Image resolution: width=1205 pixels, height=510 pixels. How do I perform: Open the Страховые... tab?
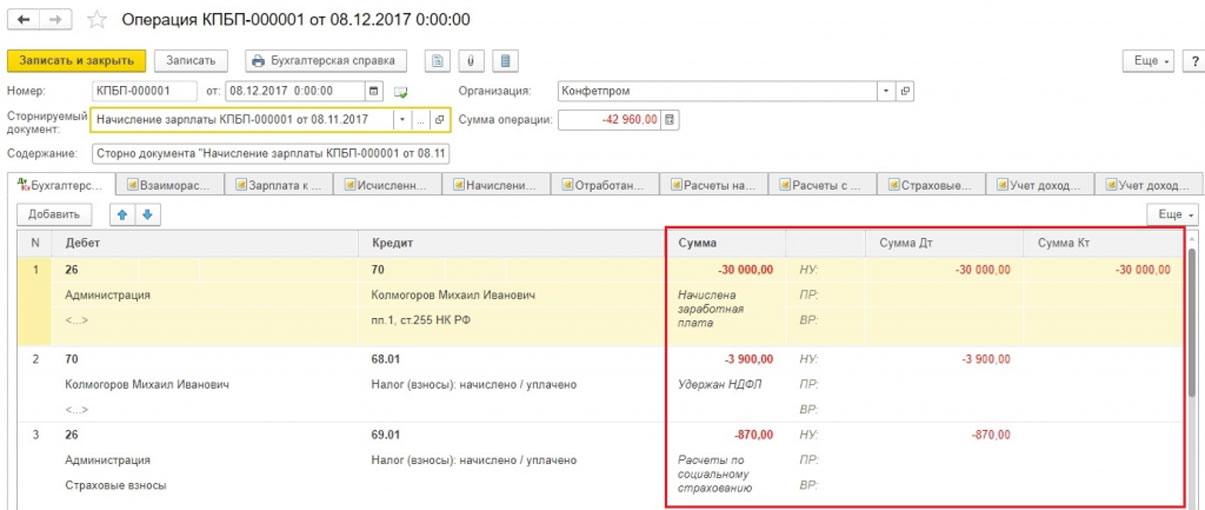click(x=931, y=185)
